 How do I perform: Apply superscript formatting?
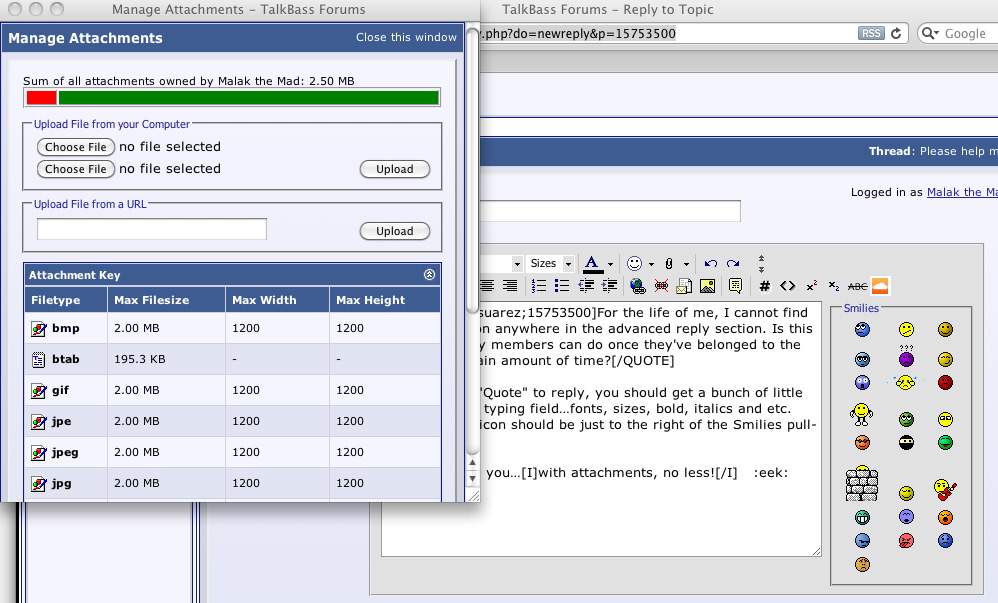point(812,286)
